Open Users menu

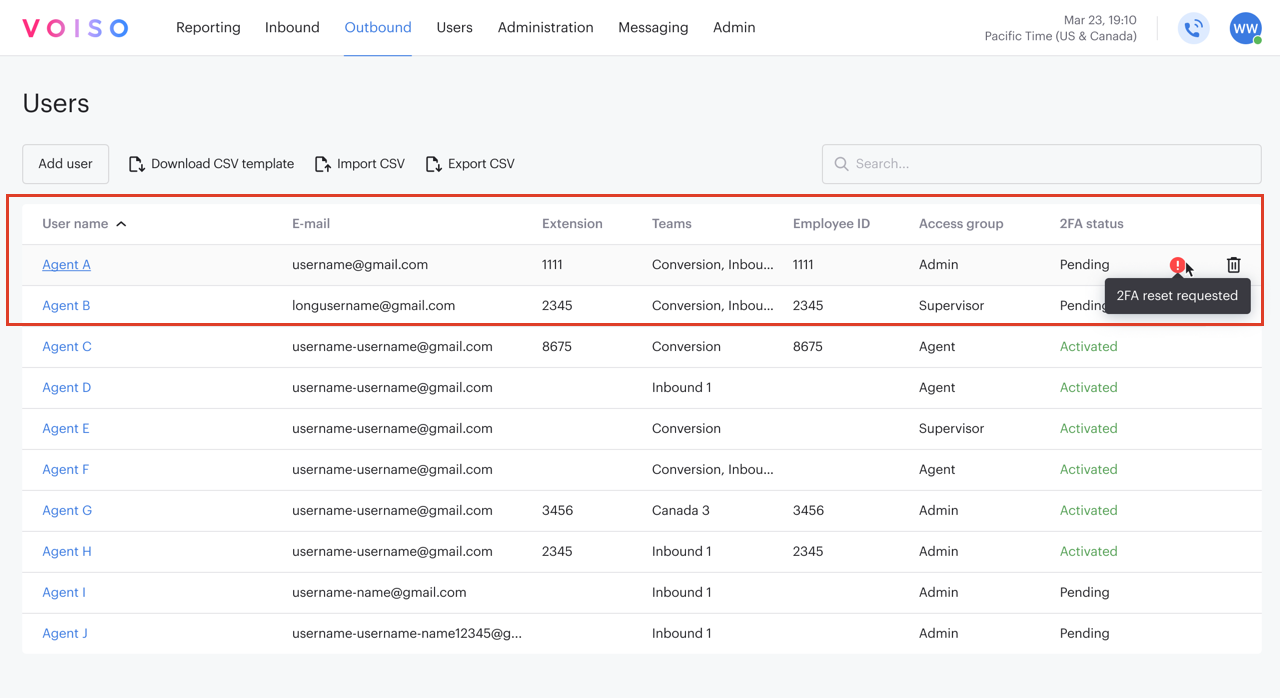[x=454, y=28]
